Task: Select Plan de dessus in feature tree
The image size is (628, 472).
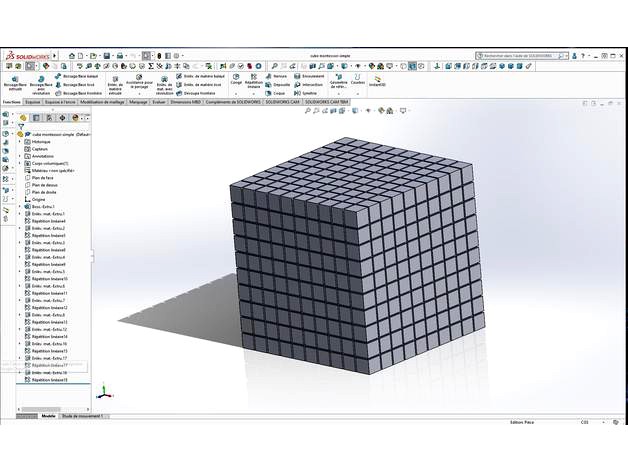Action: point(41,185)
